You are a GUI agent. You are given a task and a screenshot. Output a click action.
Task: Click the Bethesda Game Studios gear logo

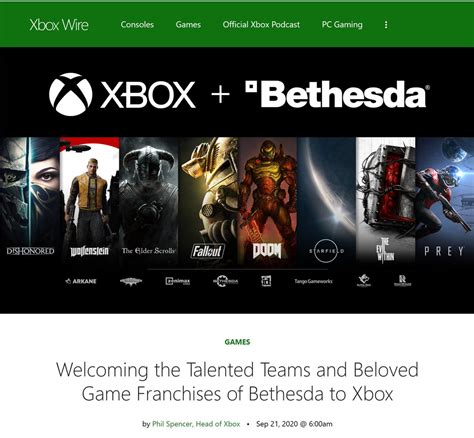225,281
